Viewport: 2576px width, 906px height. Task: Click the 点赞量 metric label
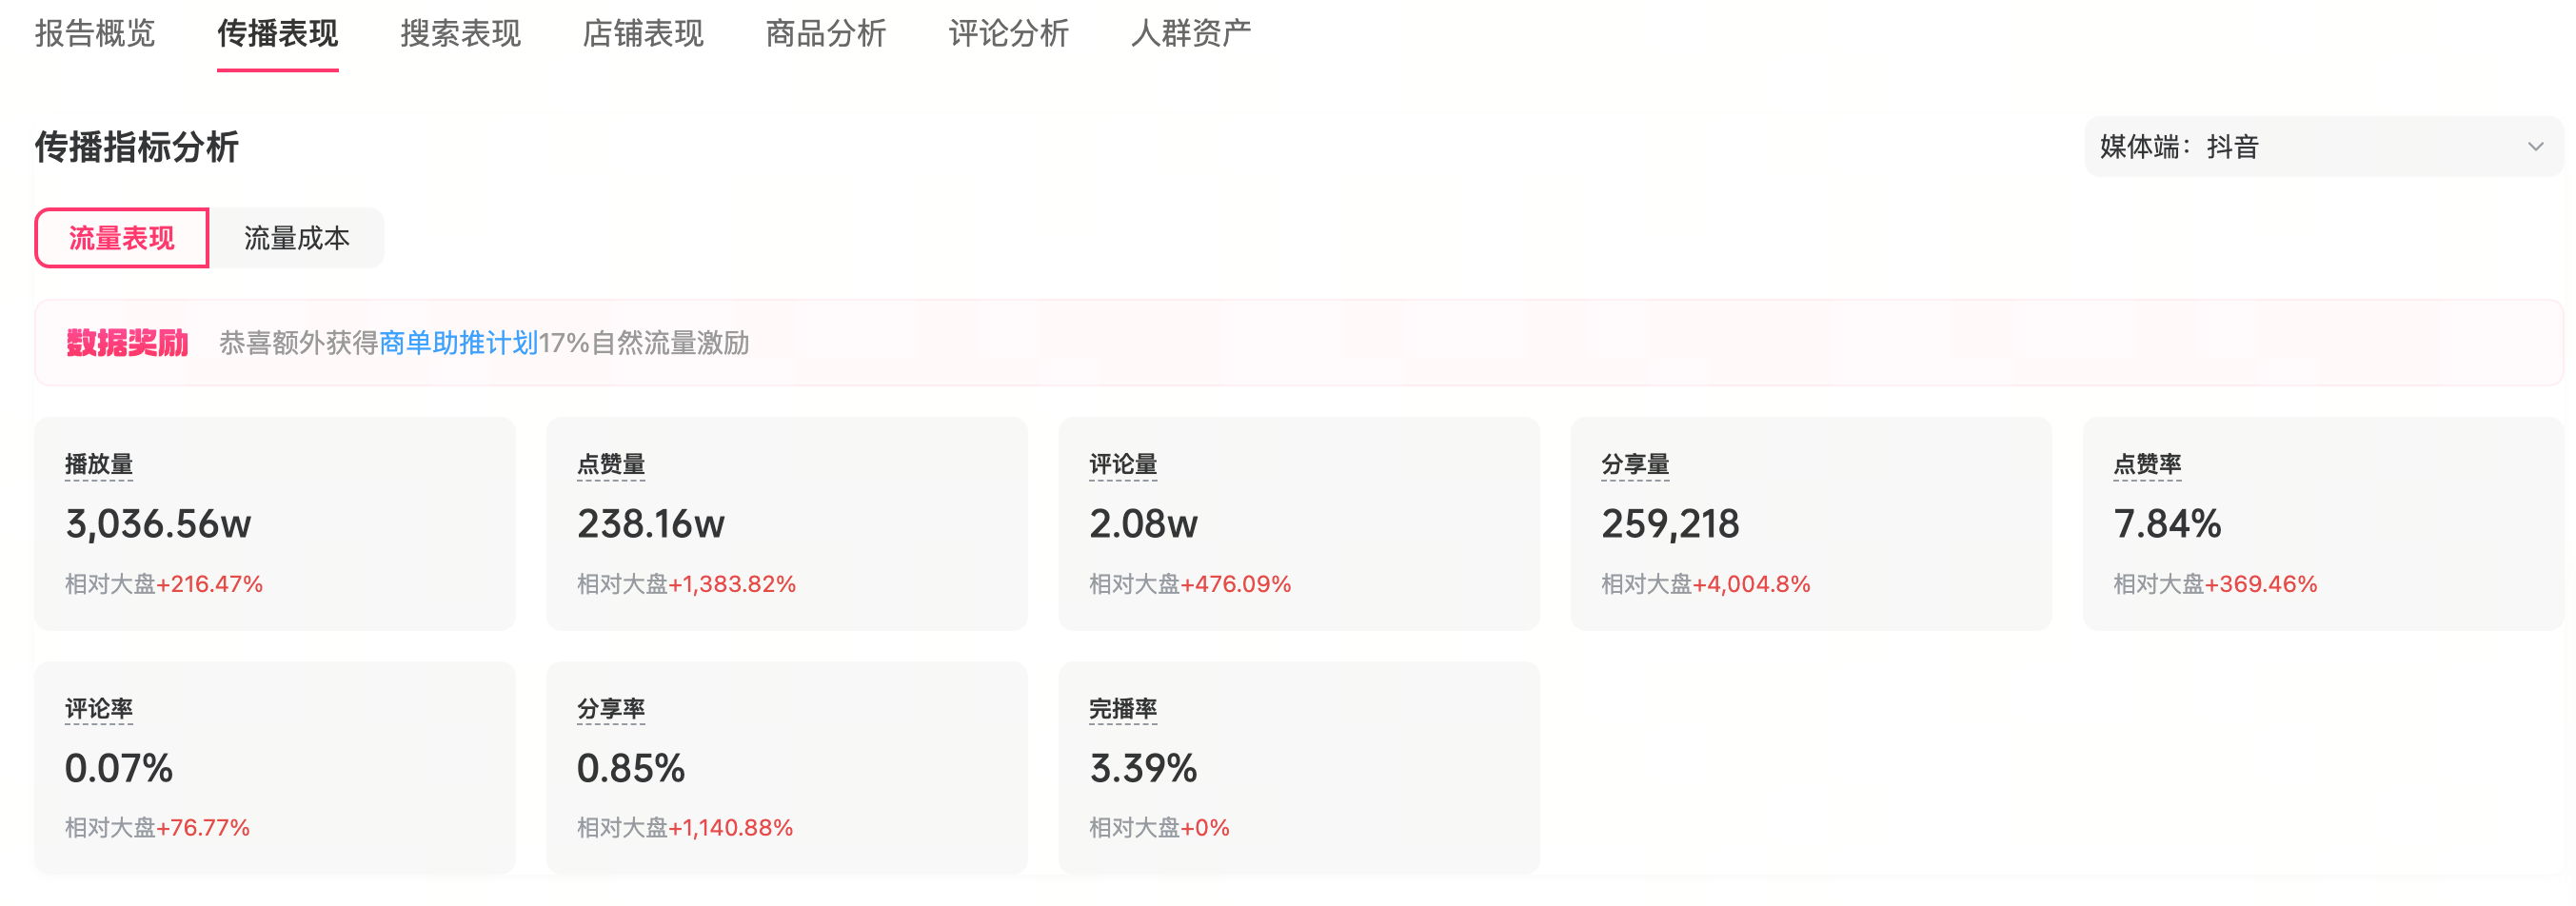(x=611, y=464)
